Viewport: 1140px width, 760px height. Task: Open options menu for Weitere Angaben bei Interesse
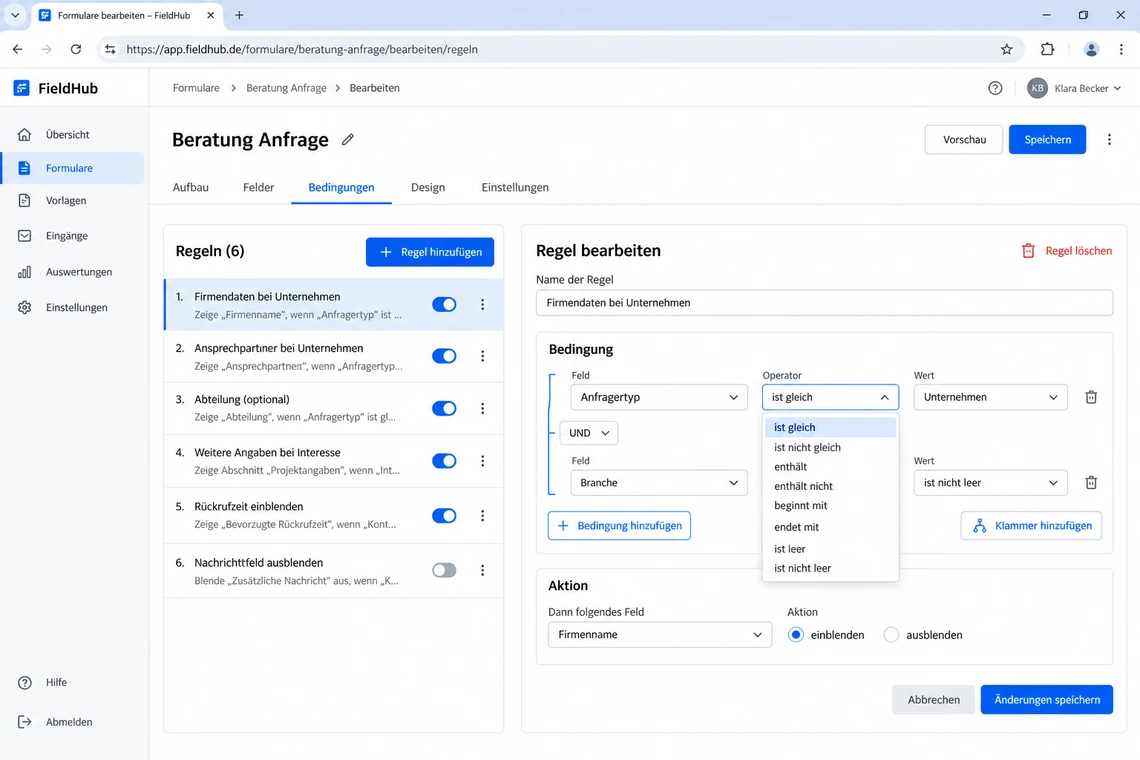click(482, 460)
